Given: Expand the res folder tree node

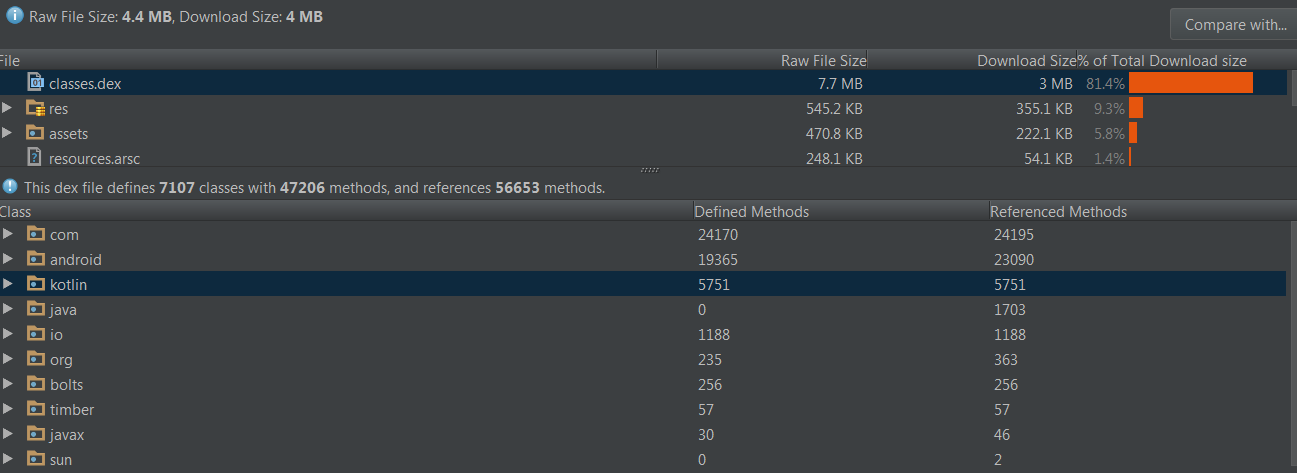Looking at the screenshot, I should coord(8,108).
